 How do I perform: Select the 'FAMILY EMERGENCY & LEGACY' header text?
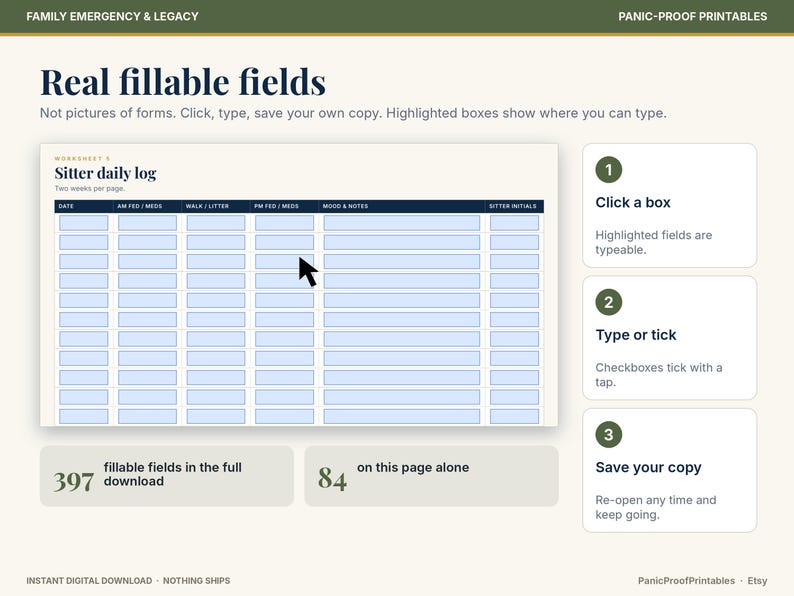[112, 17]
